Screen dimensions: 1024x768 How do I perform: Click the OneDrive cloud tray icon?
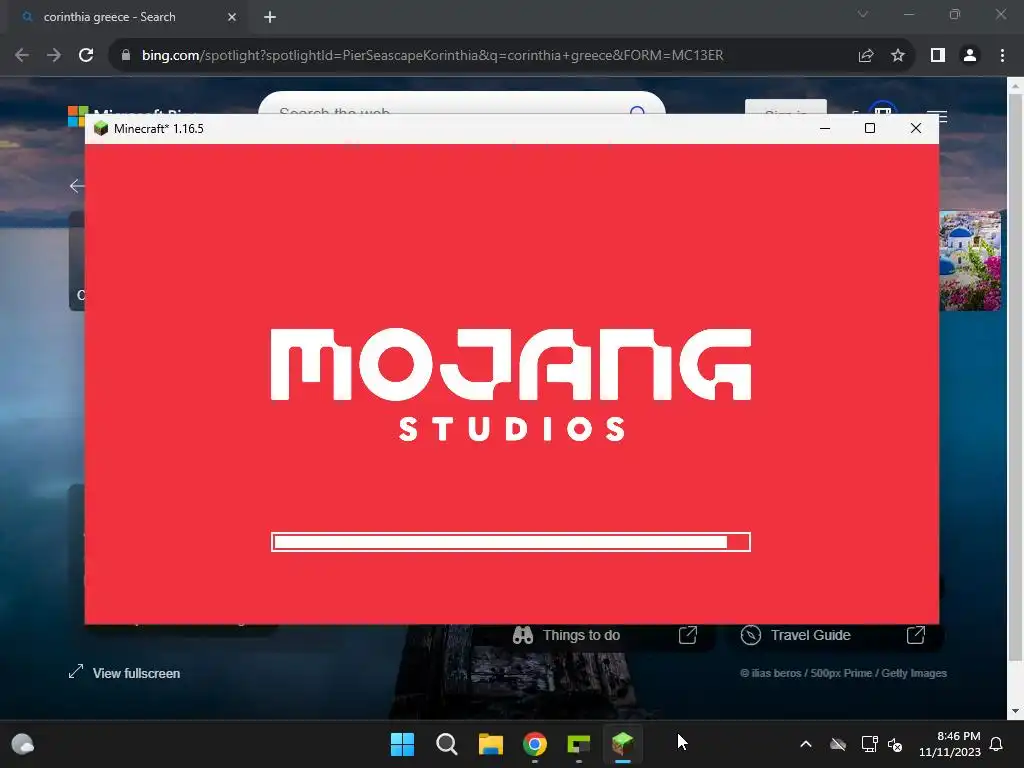click(838, 744)
